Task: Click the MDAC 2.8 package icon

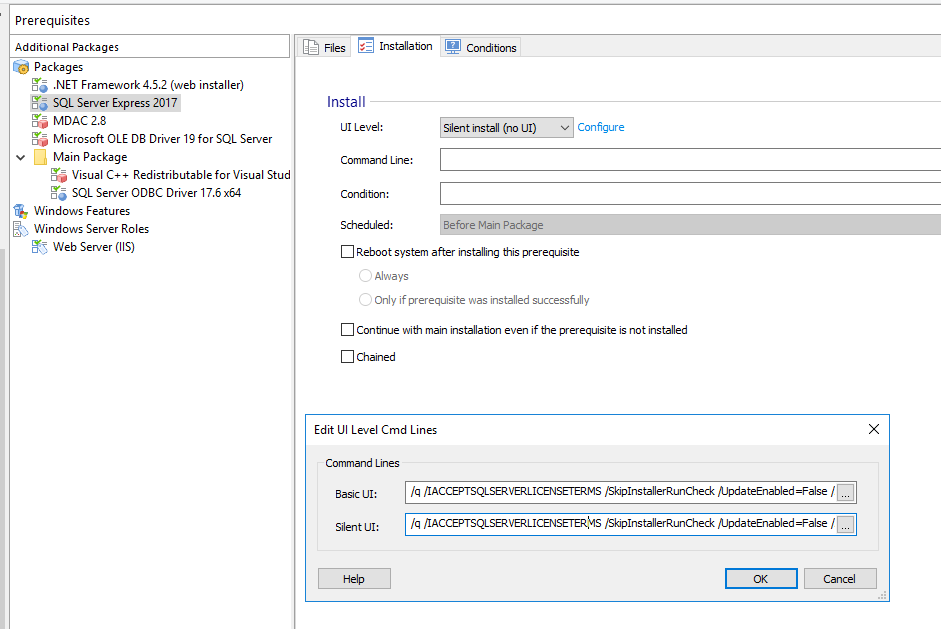Action: click(40, 121)
